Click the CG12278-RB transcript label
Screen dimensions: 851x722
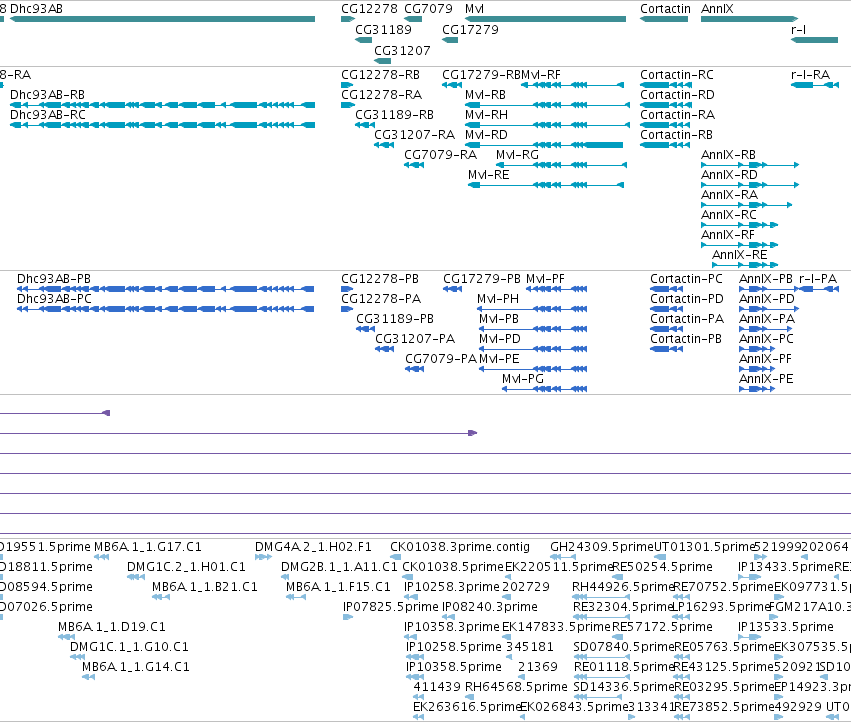pos(380,74)
